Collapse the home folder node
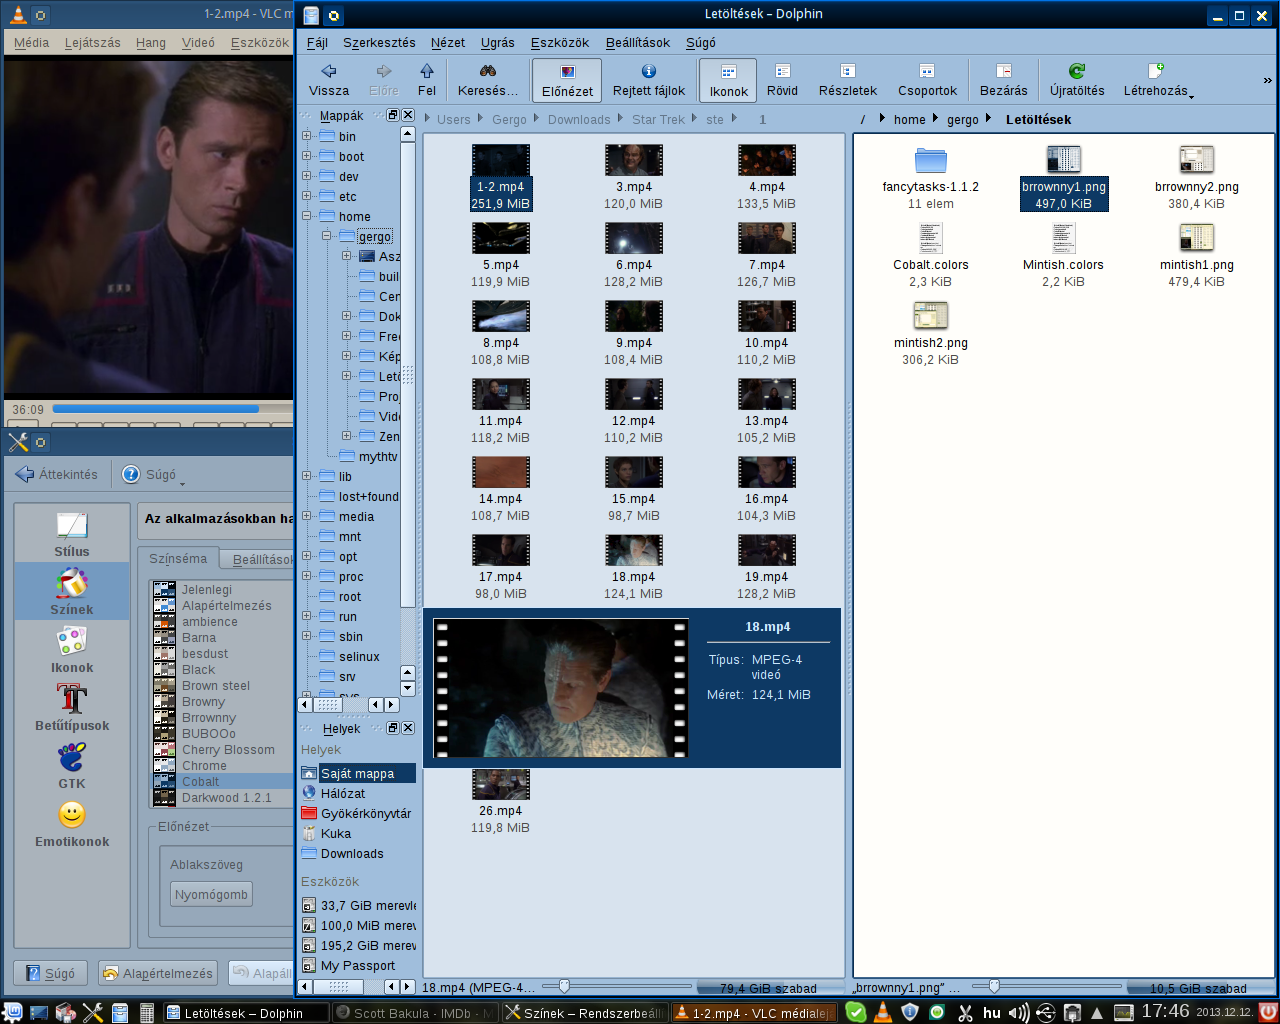Screen dimensions: 1280x1024 [x=307, y=216]
